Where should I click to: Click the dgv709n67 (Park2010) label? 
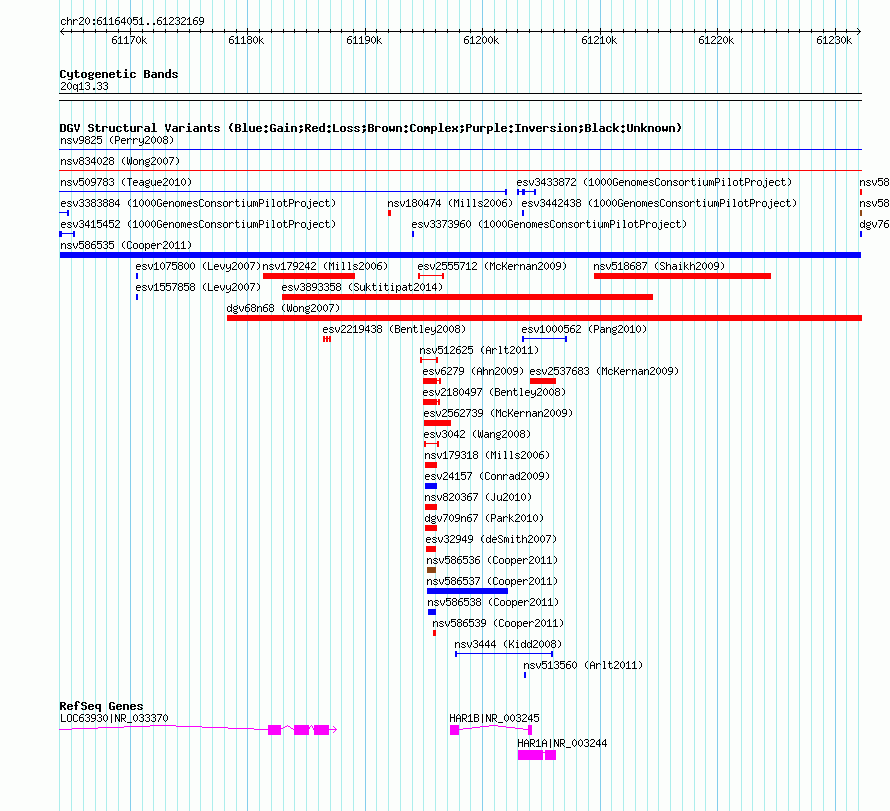tap(484, 518)
